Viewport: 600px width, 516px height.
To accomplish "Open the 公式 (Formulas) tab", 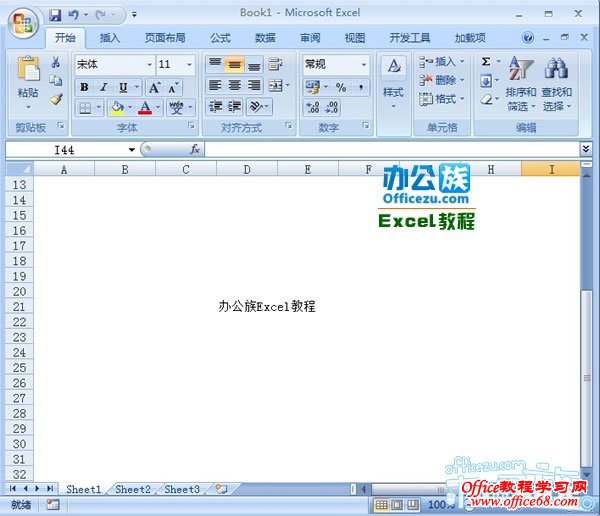I will click(220, 38).
